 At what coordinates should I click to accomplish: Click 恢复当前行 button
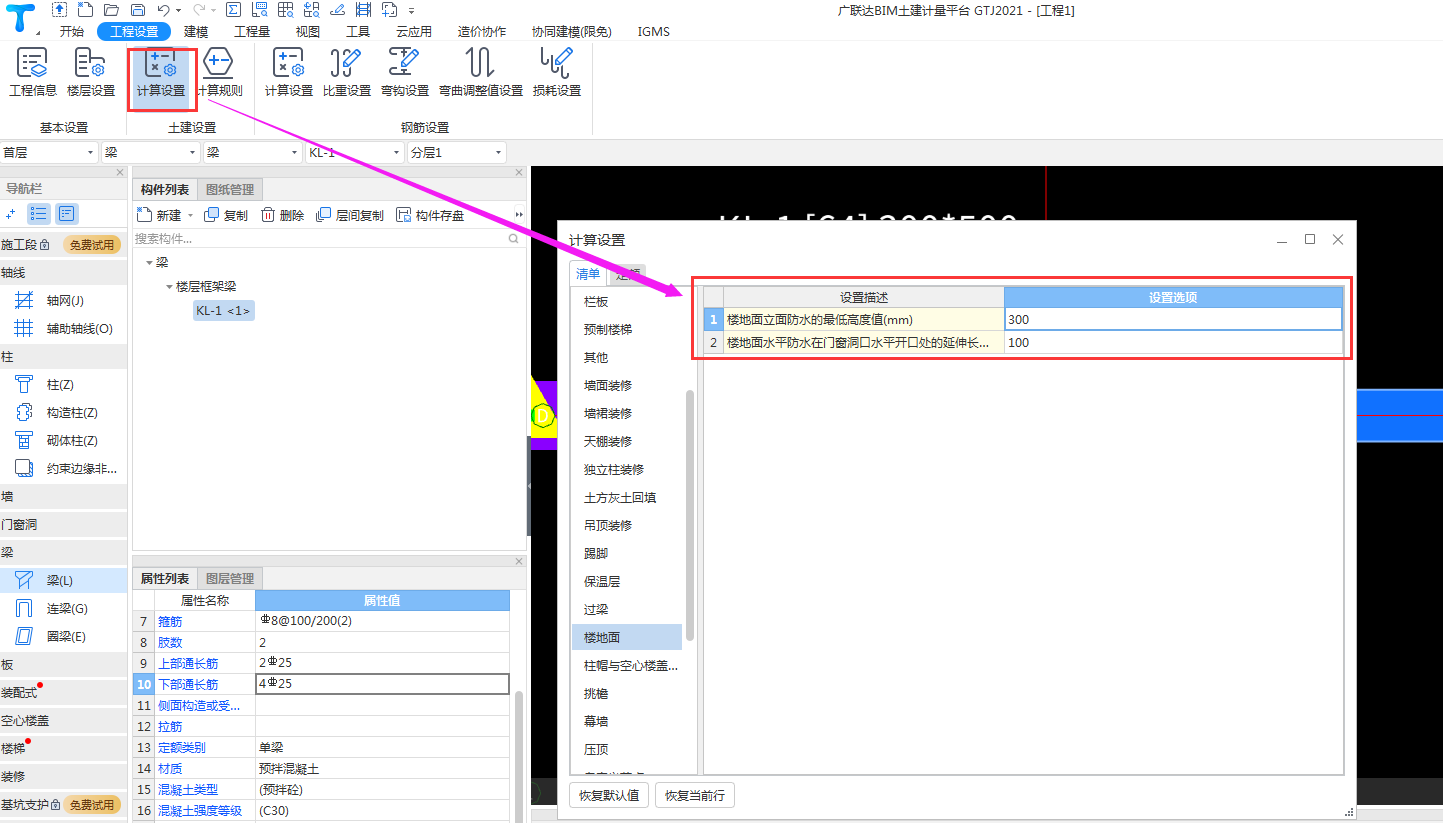tap(695, 796)
